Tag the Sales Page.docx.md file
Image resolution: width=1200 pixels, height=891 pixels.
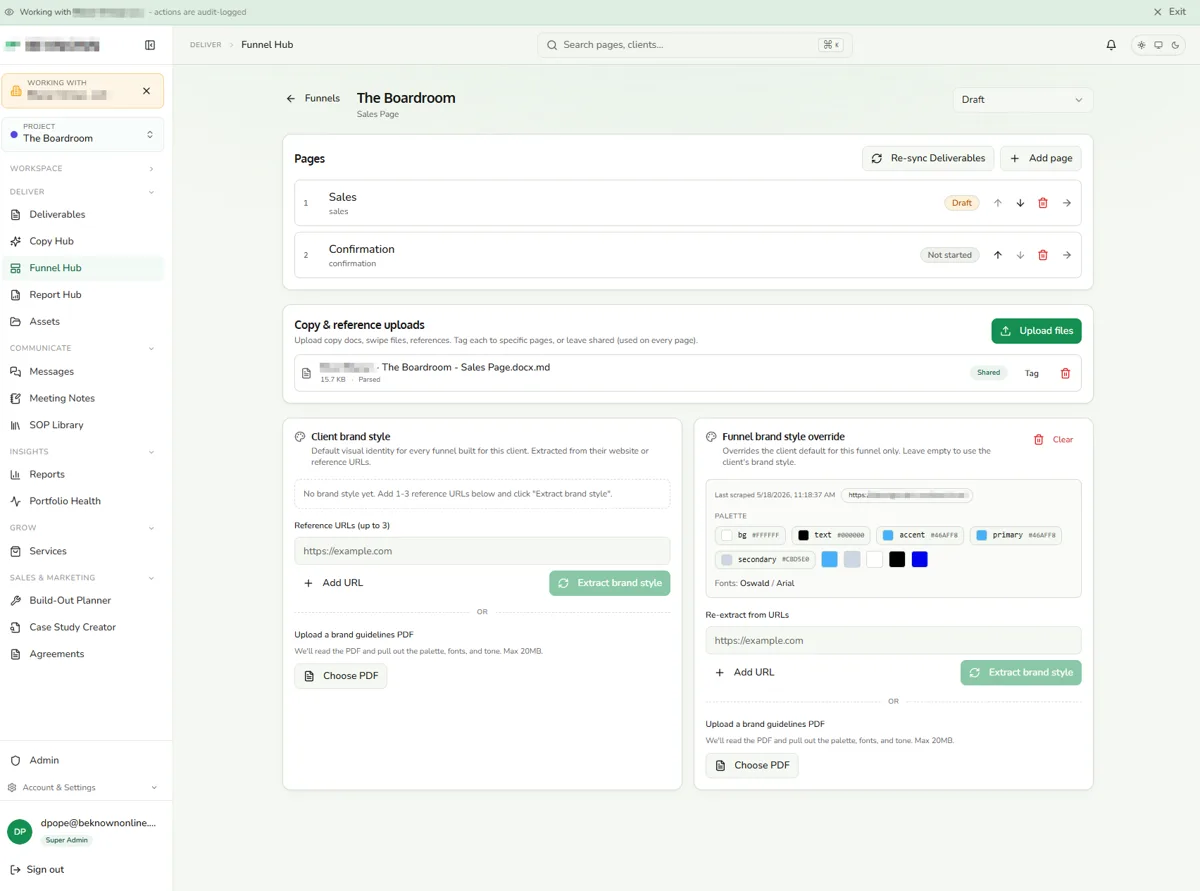pos(1032,373)
